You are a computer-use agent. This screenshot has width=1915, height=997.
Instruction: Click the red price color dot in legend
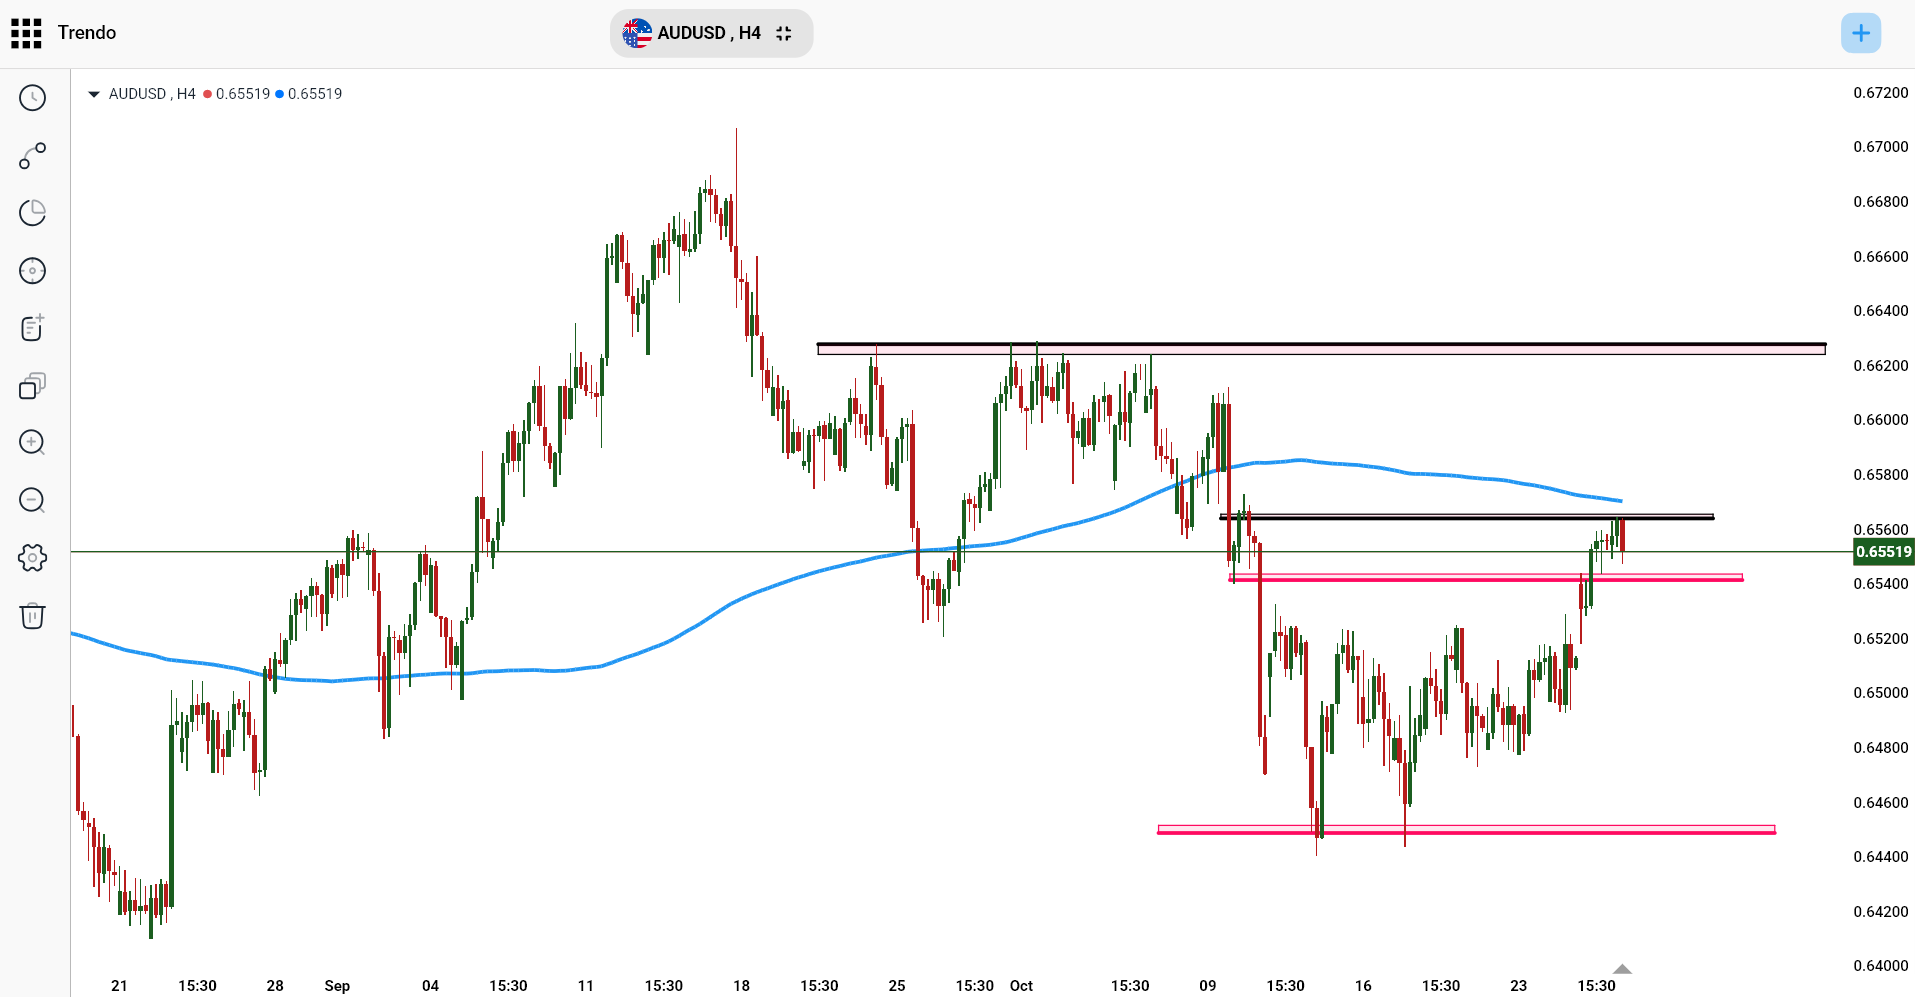click(x=207, y=93)
